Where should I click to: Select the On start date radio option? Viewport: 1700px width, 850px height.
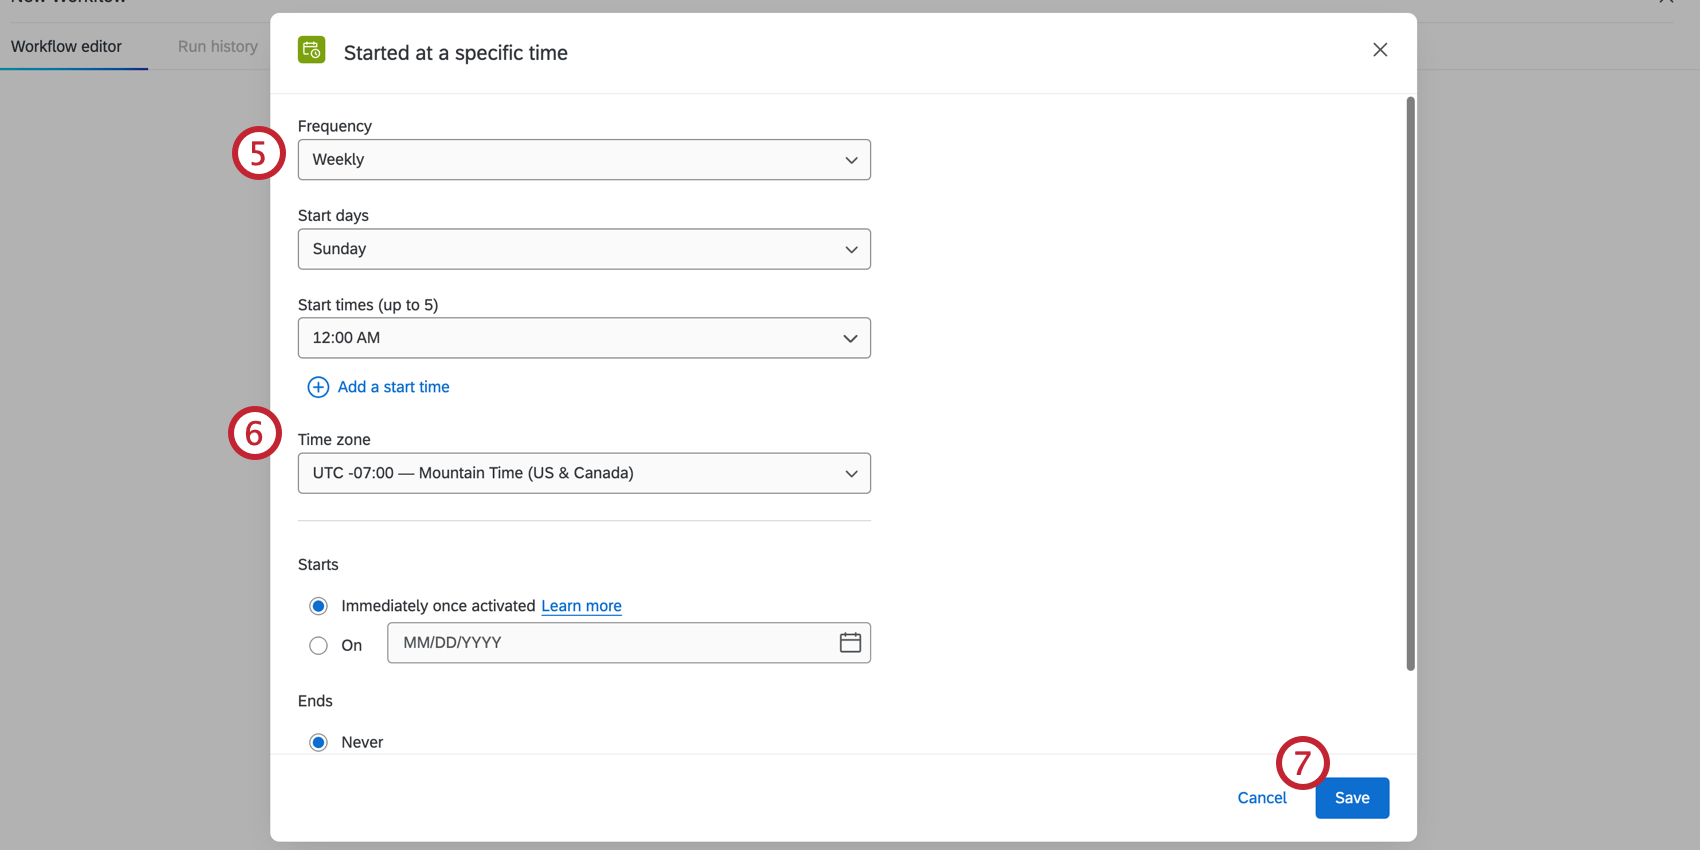318,646
